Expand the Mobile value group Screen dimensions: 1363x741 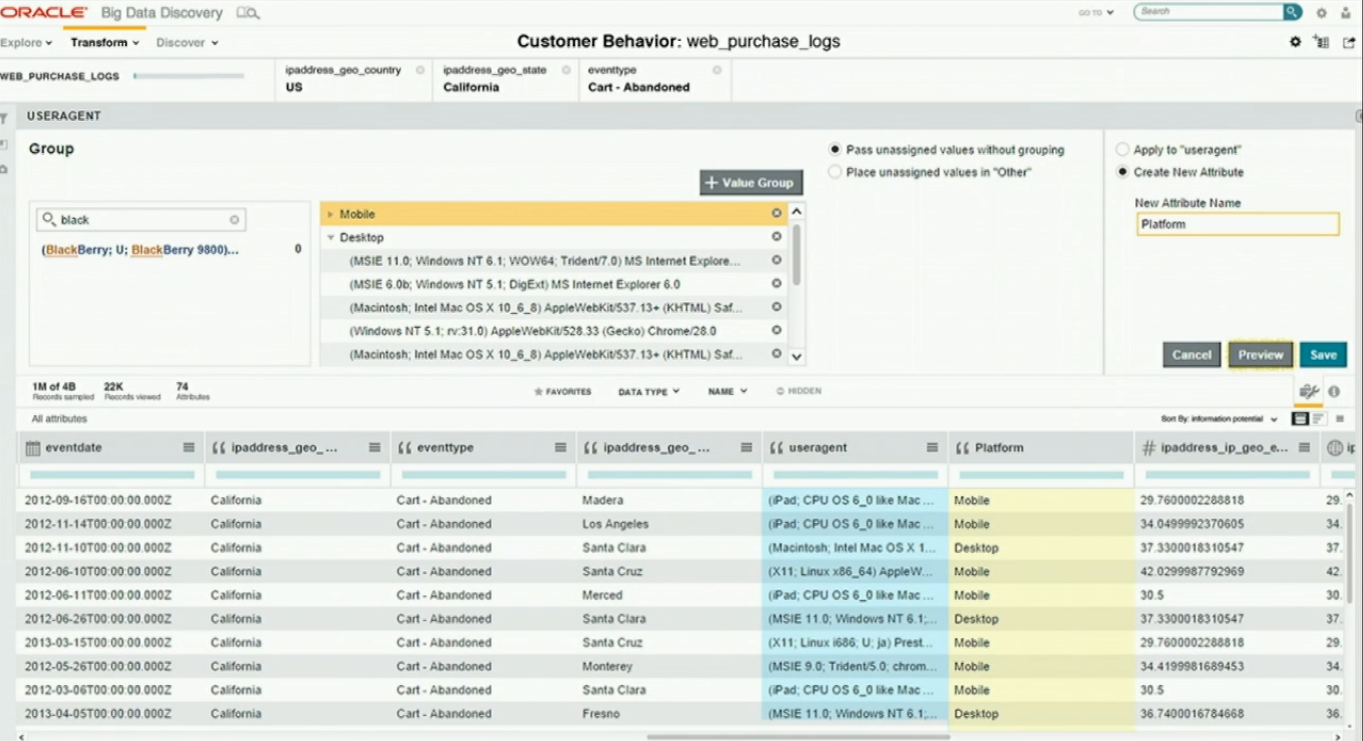(x=330, y=214)
